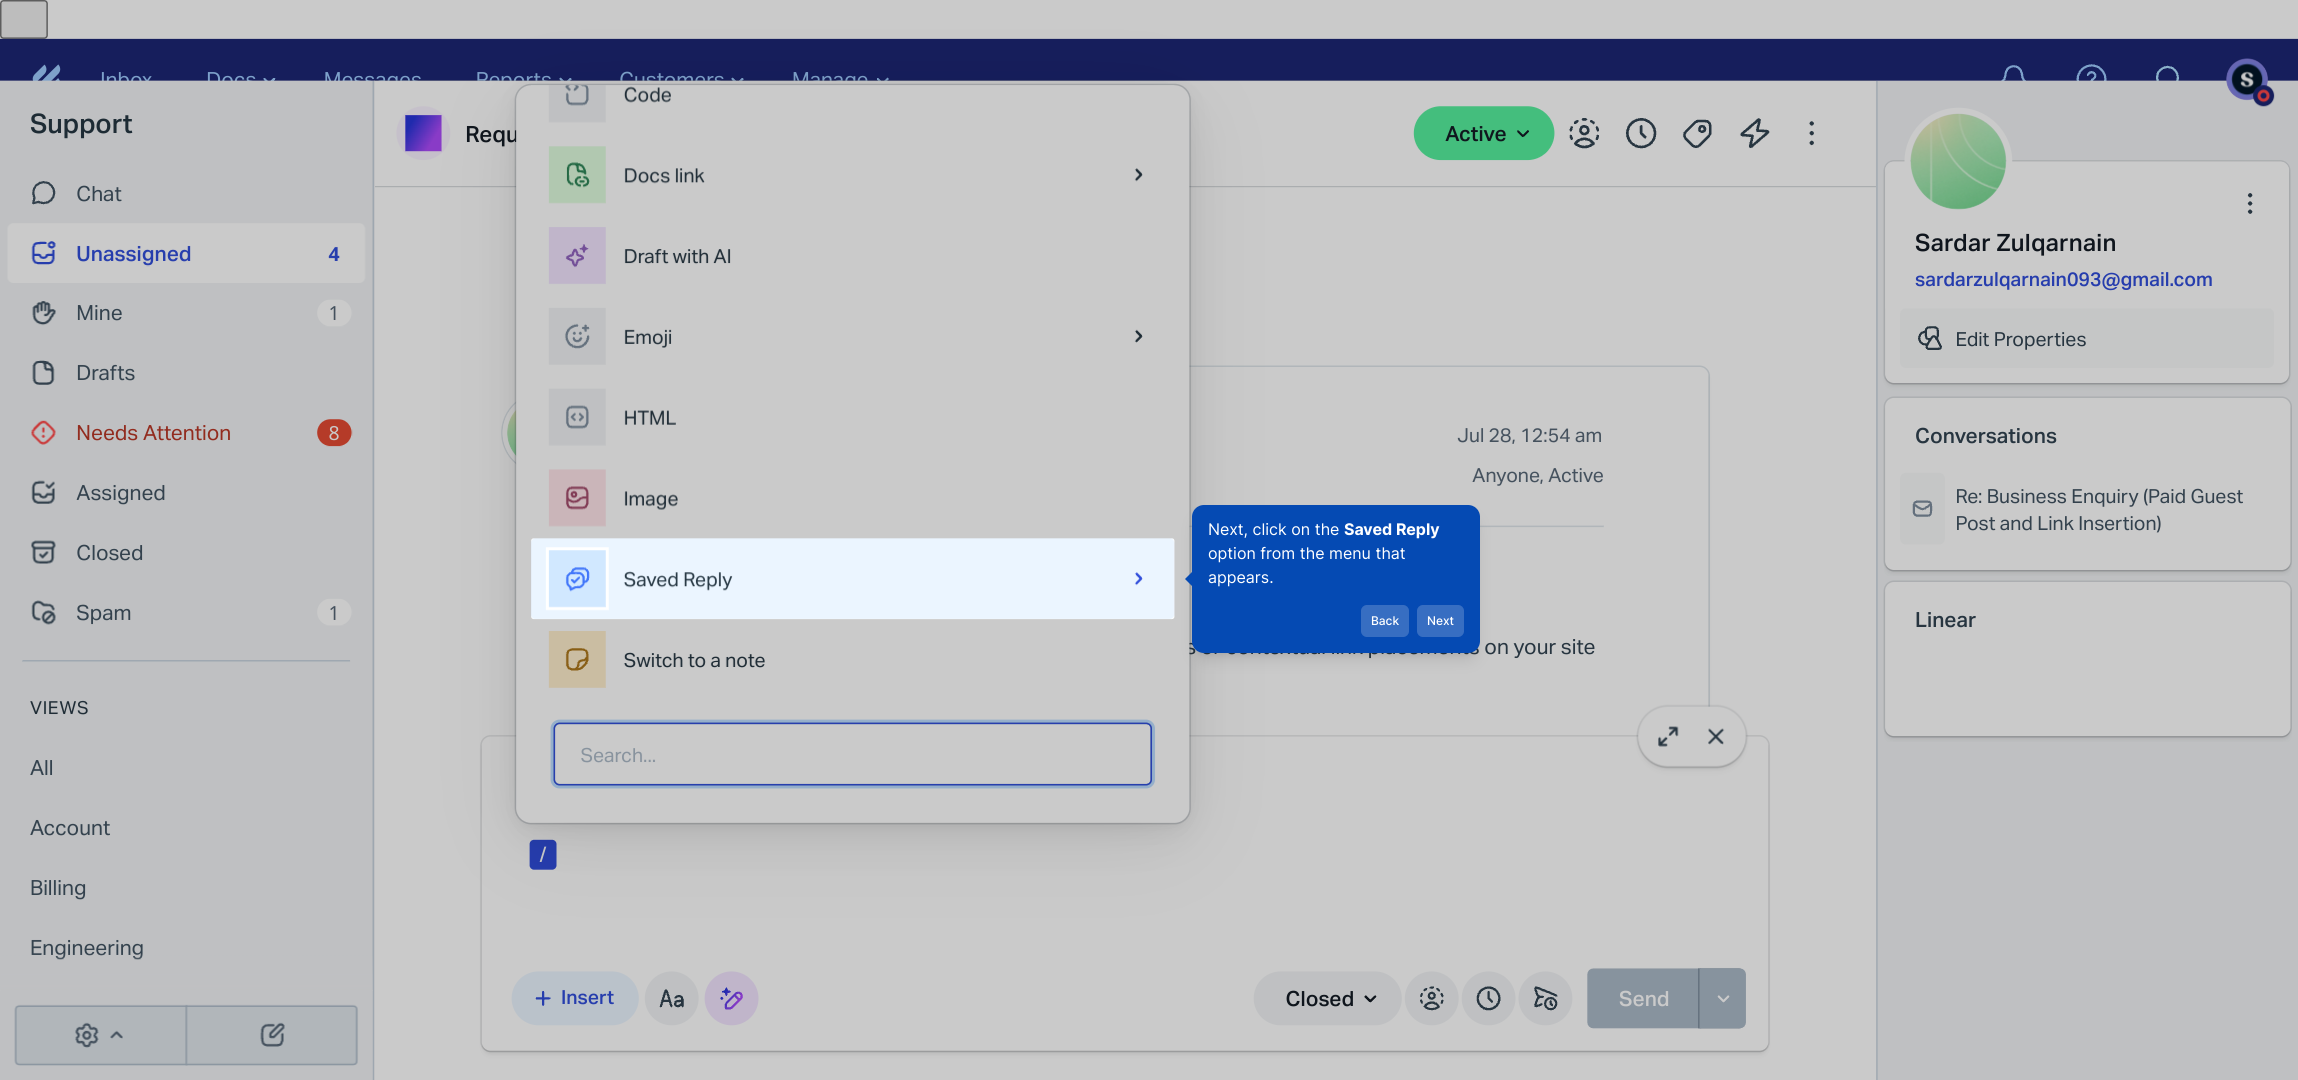The image size is (2298, 1080).
Task: Open the Closed status dropdown in editor
Action: coord(1328,998)
